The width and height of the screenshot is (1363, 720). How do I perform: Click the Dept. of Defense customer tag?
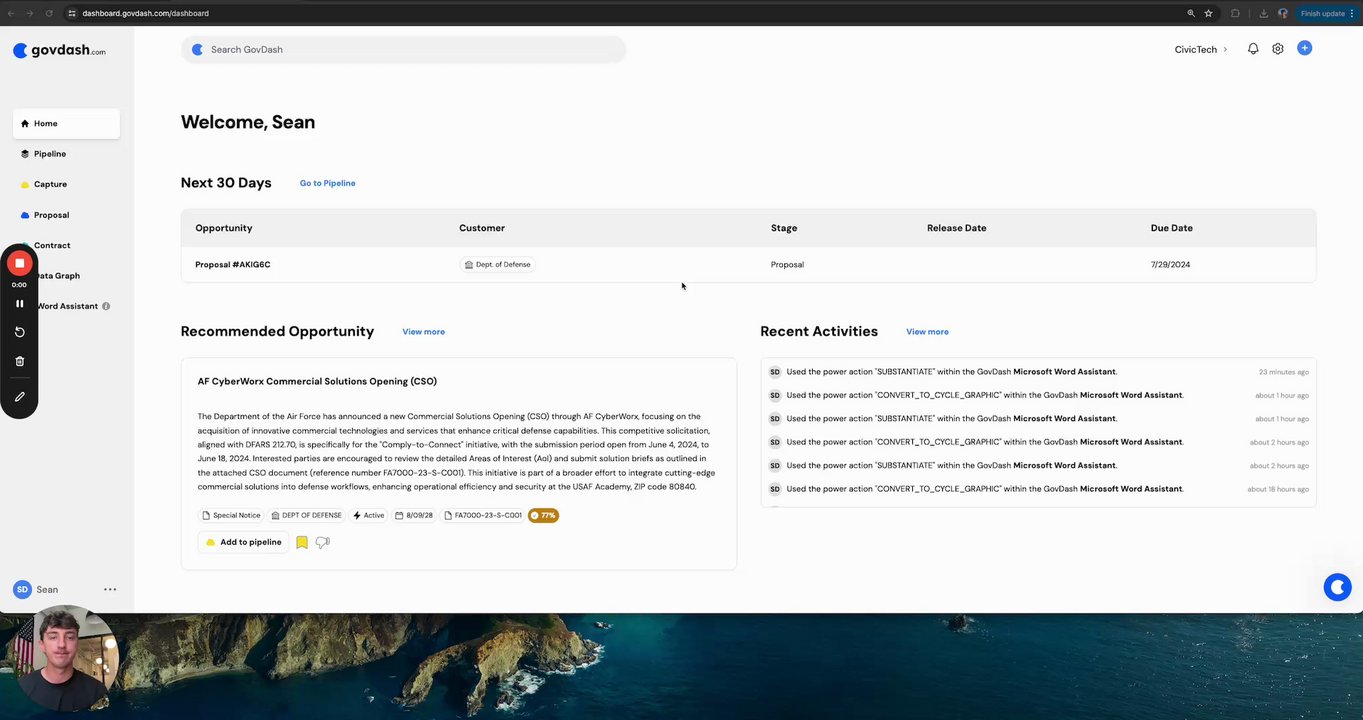(x=497, y=265)
